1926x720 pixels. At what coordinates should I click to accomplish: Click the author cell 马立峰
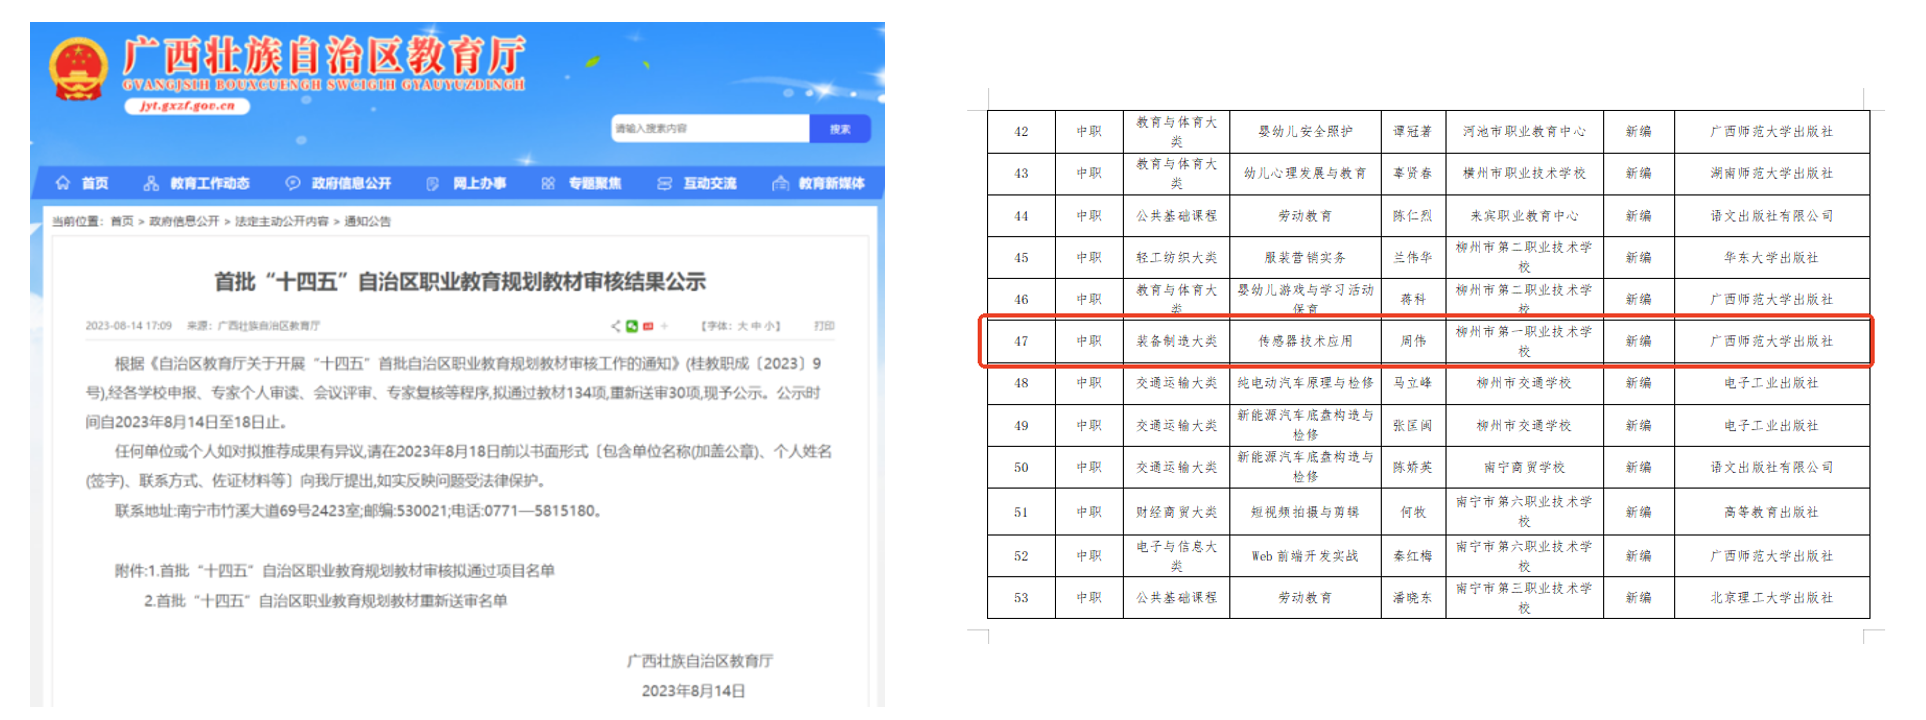[1413, 383]
